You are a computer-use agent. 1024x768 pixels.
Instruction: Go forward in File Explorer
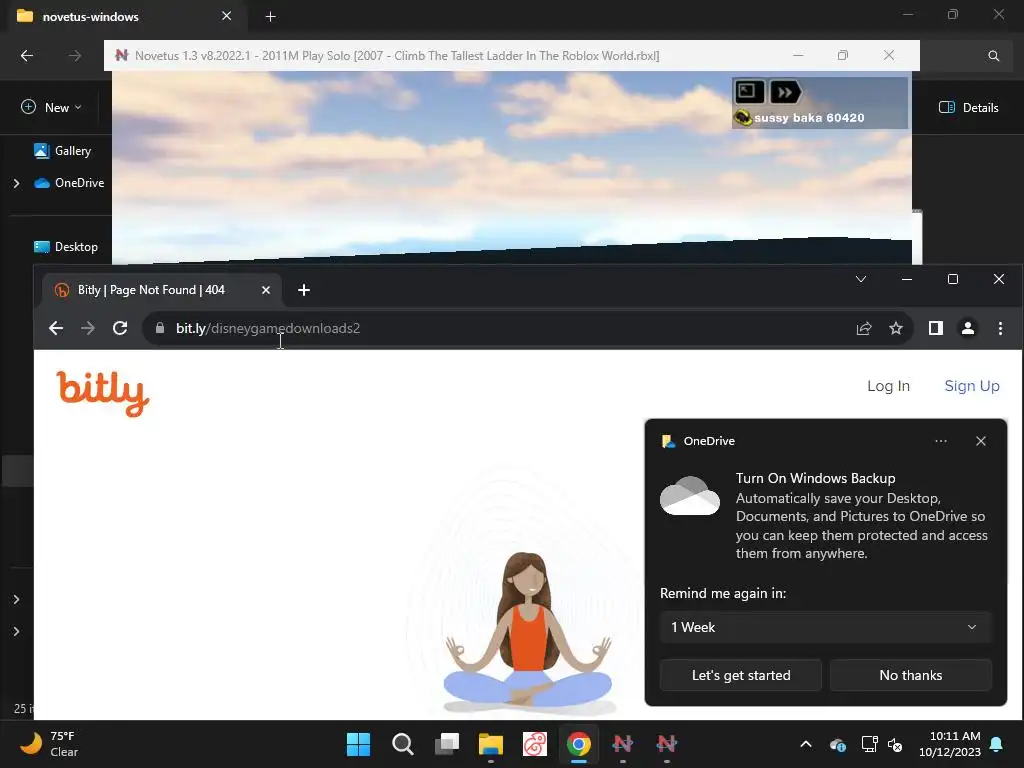coord(75,56)
